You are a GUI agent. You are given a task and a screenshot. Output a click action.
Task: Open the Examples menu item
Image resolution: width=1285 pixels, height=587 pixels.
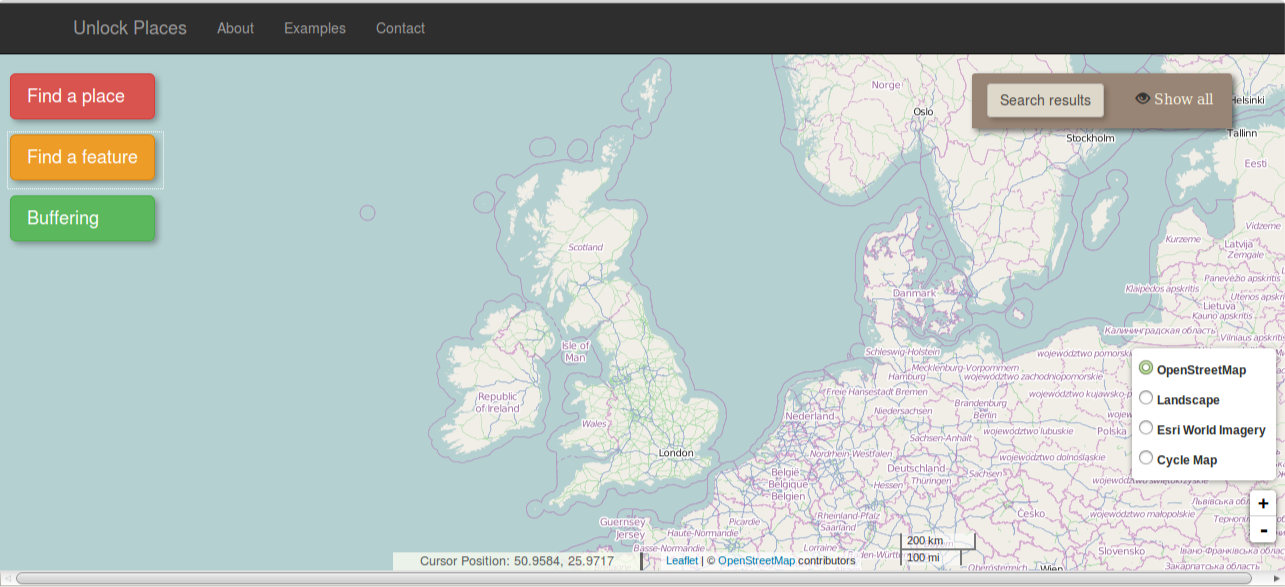click(314, 28)
